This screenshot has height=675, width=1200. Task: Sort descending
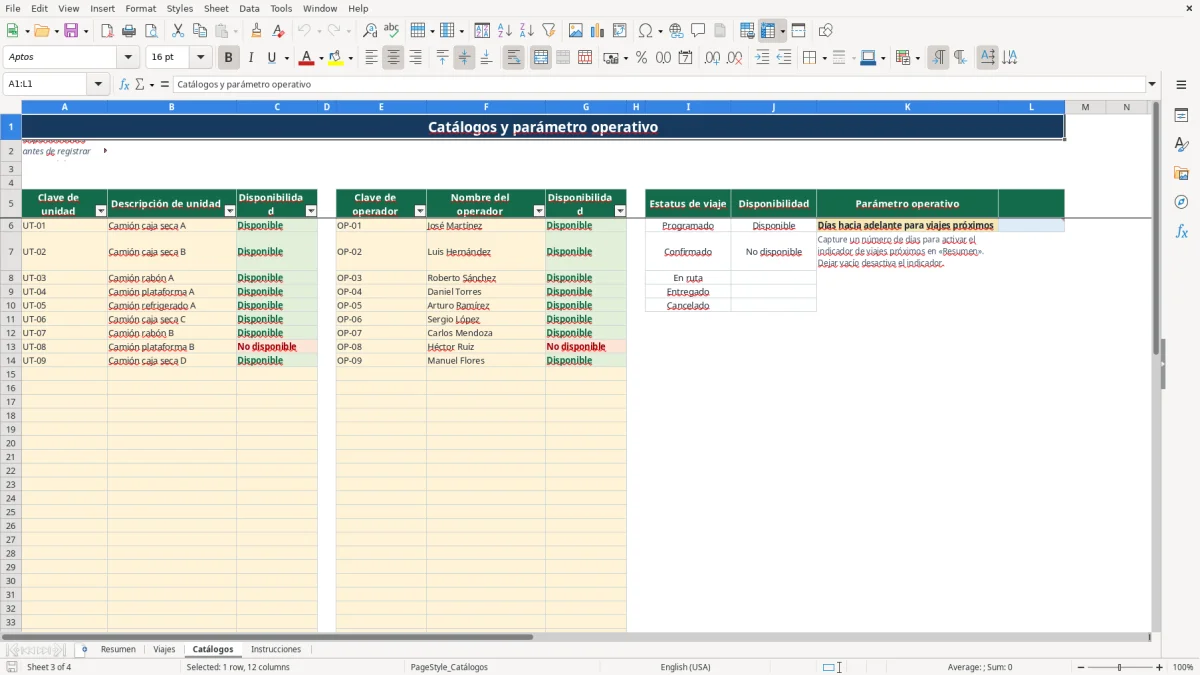click(x=527, y=31)
